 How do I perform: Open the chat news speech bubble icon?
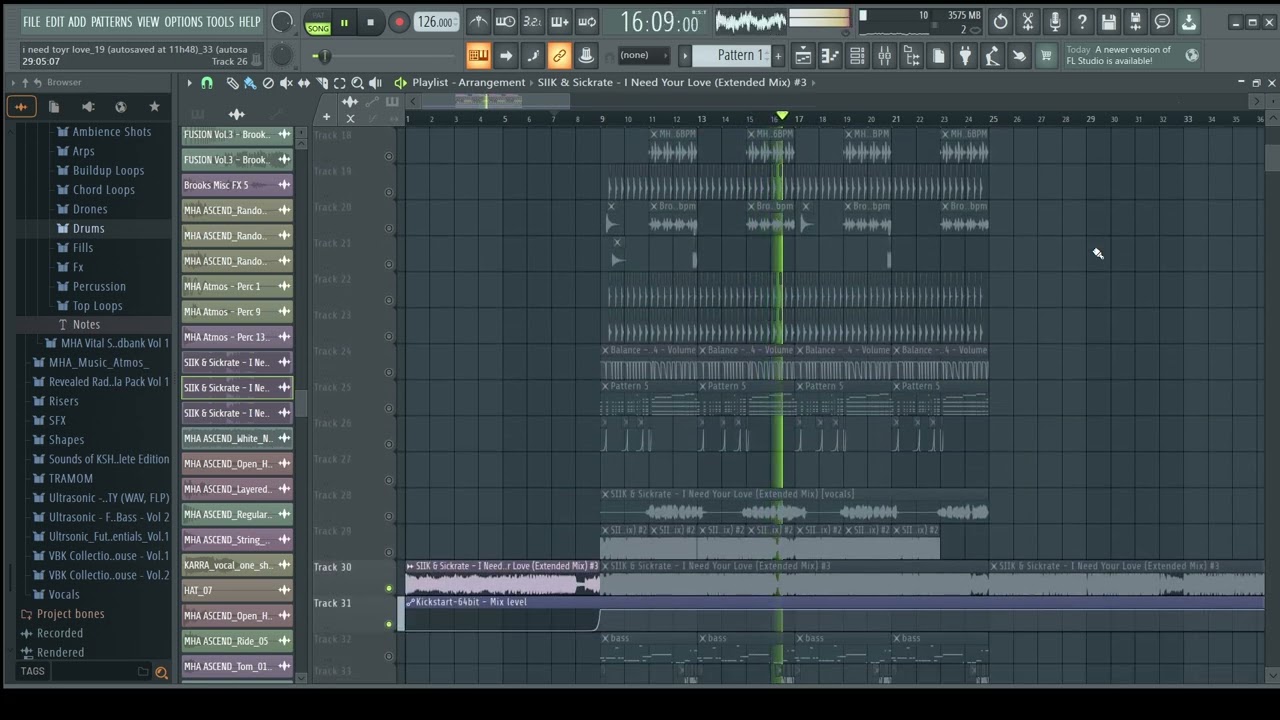pos(1162,21)
